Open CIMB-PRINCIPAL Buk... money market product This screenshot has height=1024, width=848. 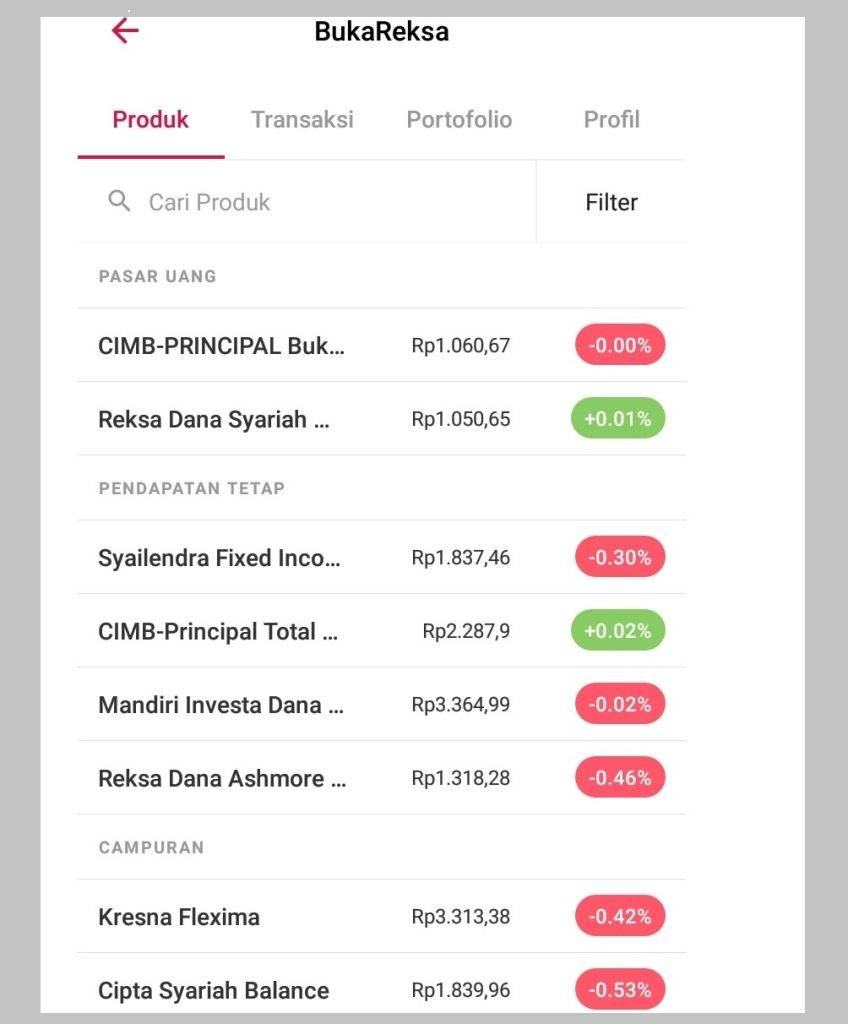pos(382,345)
